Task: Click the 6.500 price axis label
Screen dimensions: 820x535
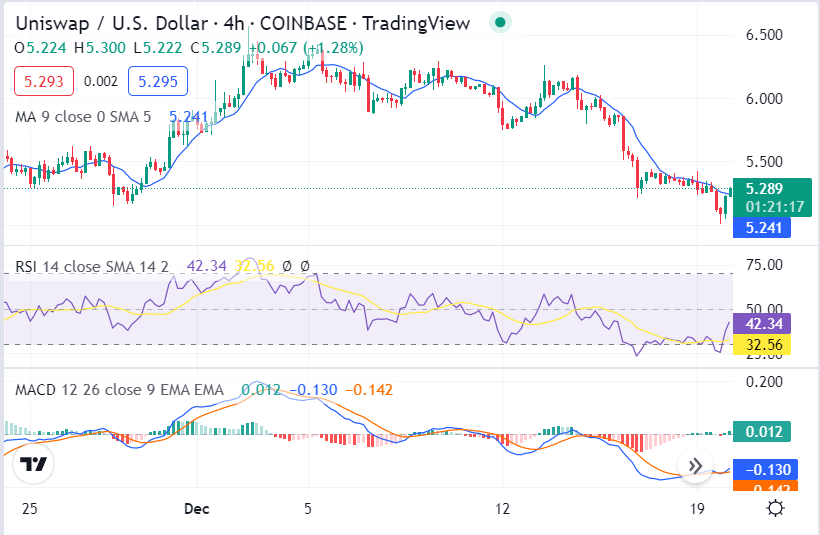Action: click(764, 35)
